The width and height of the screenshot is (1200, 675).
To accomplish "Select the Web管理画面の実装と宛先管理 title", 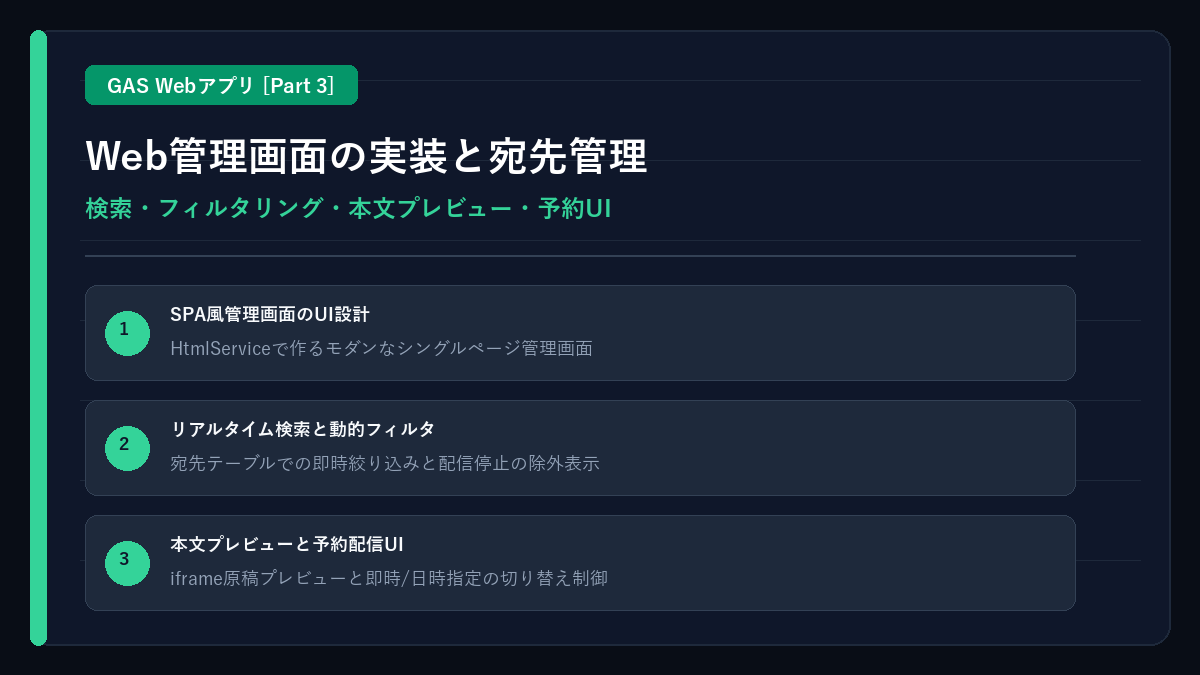I will pyautogui.click(x=366, y=156).
